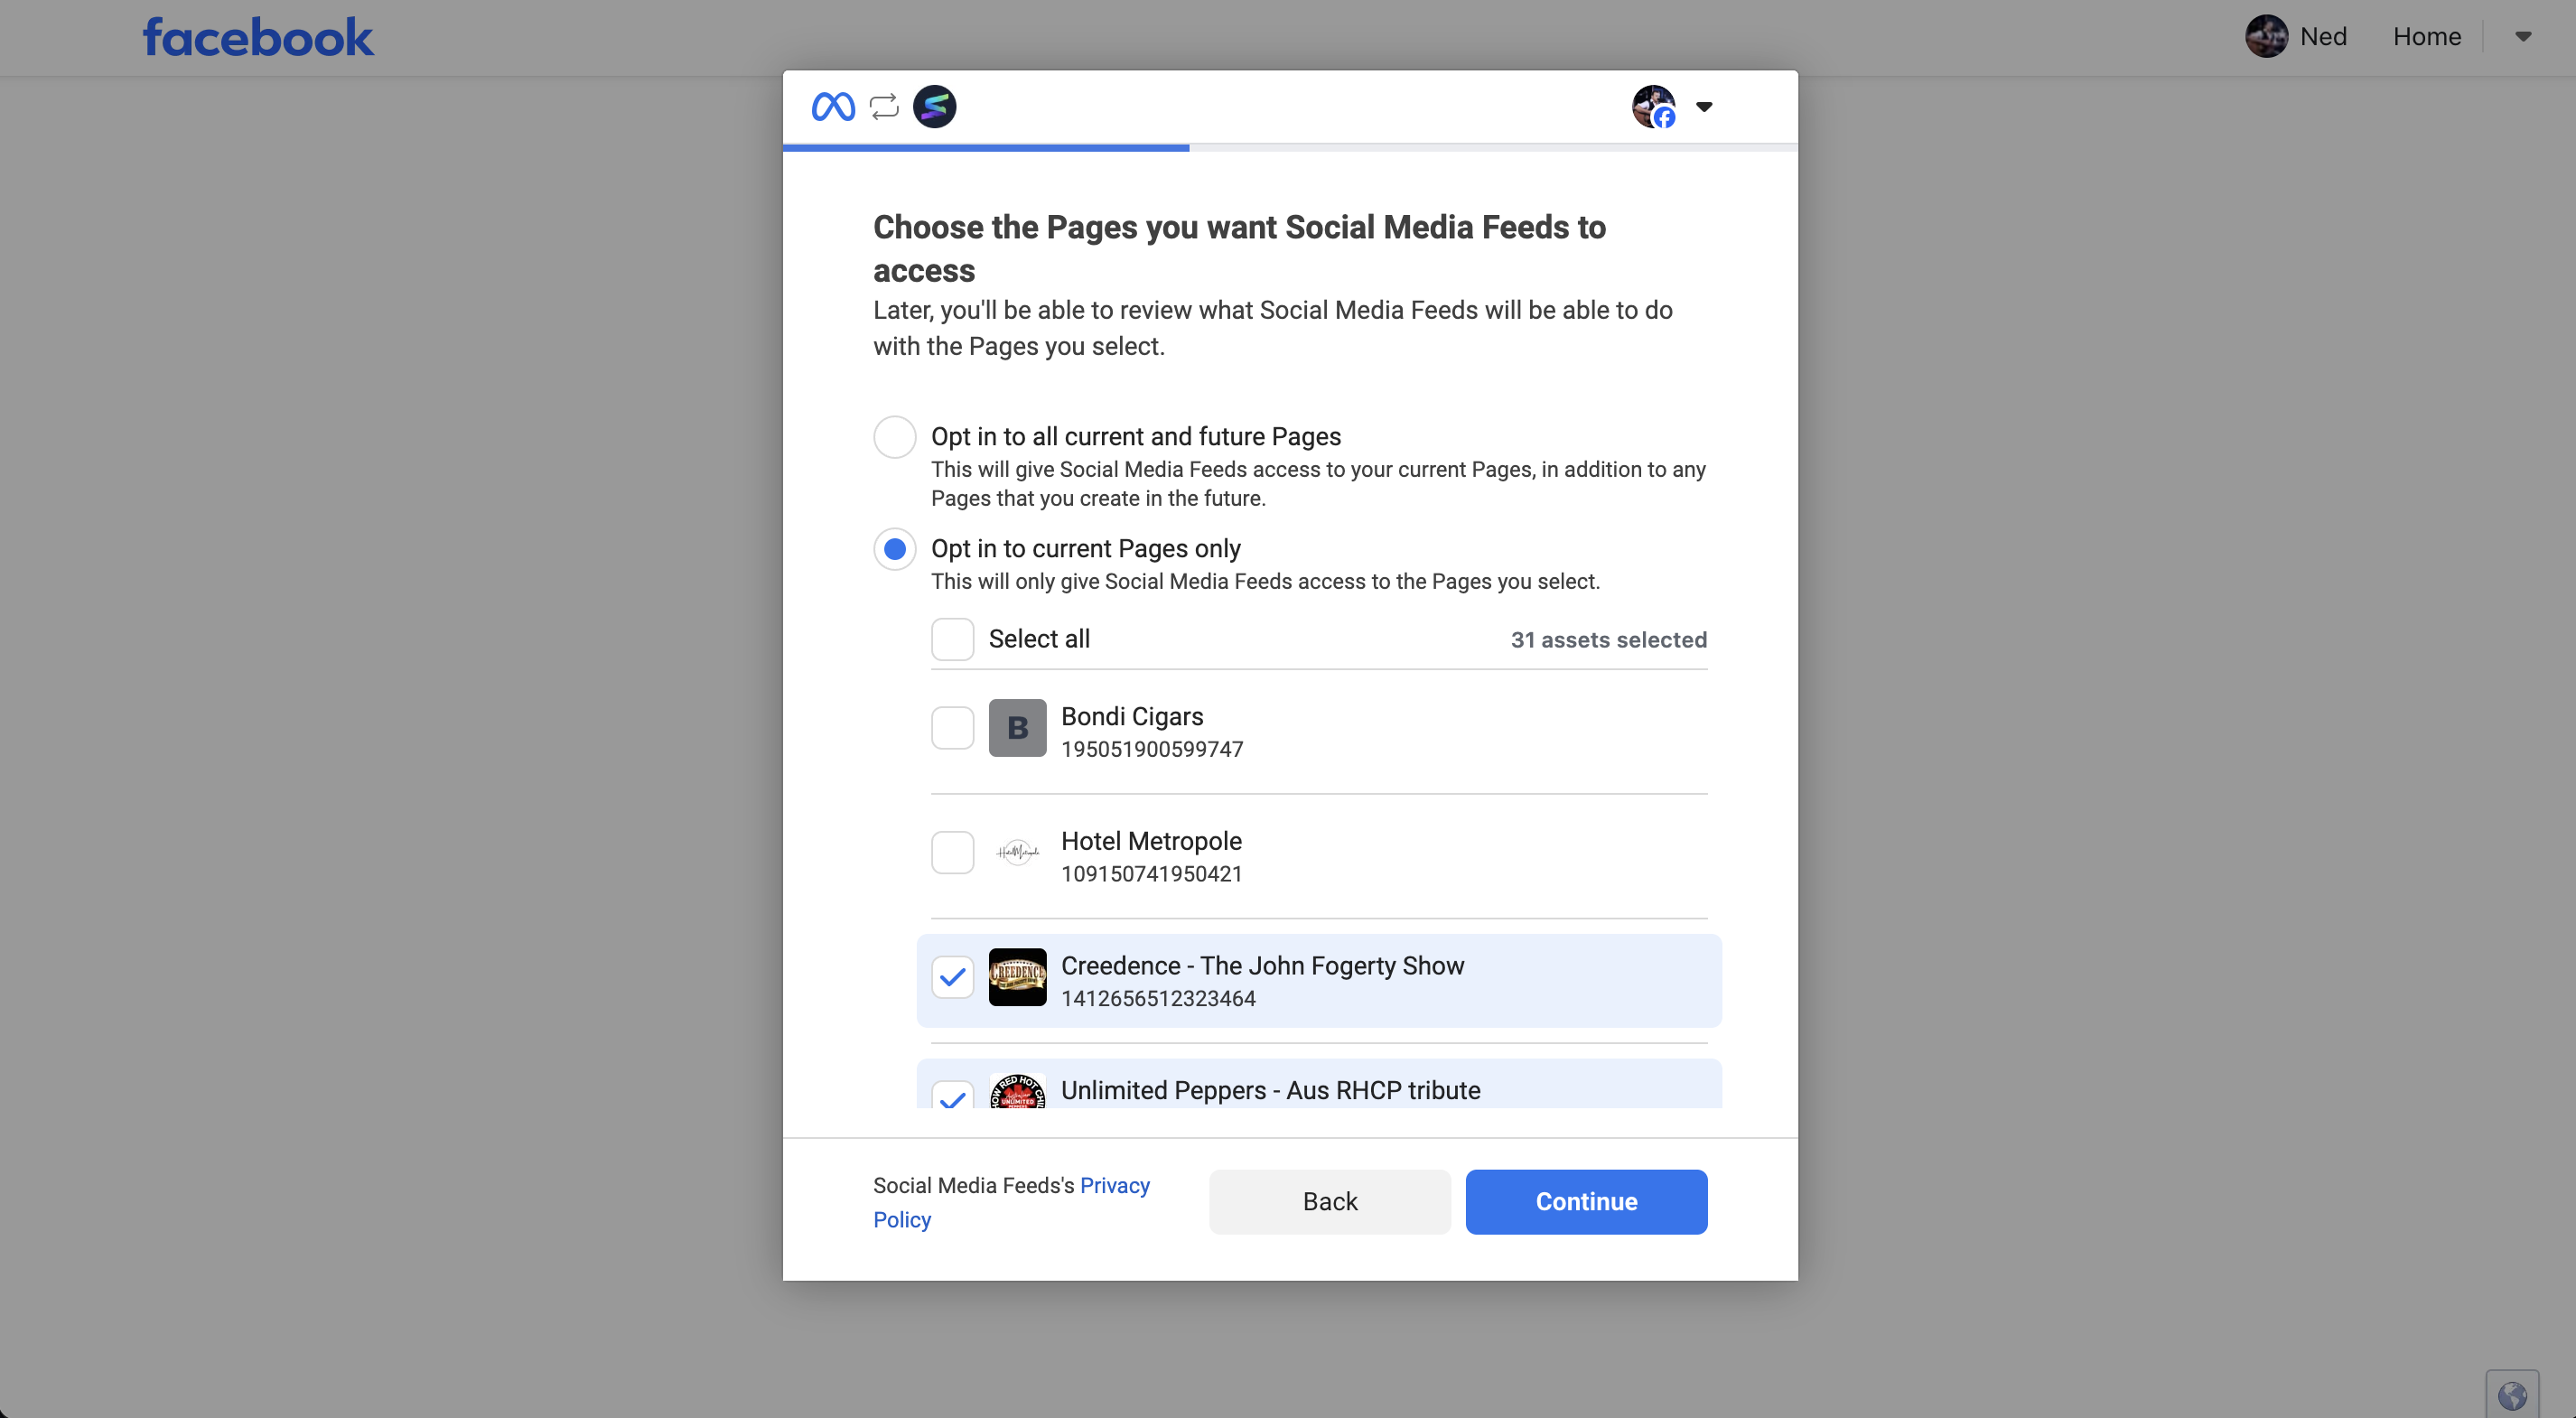The image size is (2576, 1418).
Task: Go to Home in top bar
Action: pyautogui.click(x=2426, y=37)
